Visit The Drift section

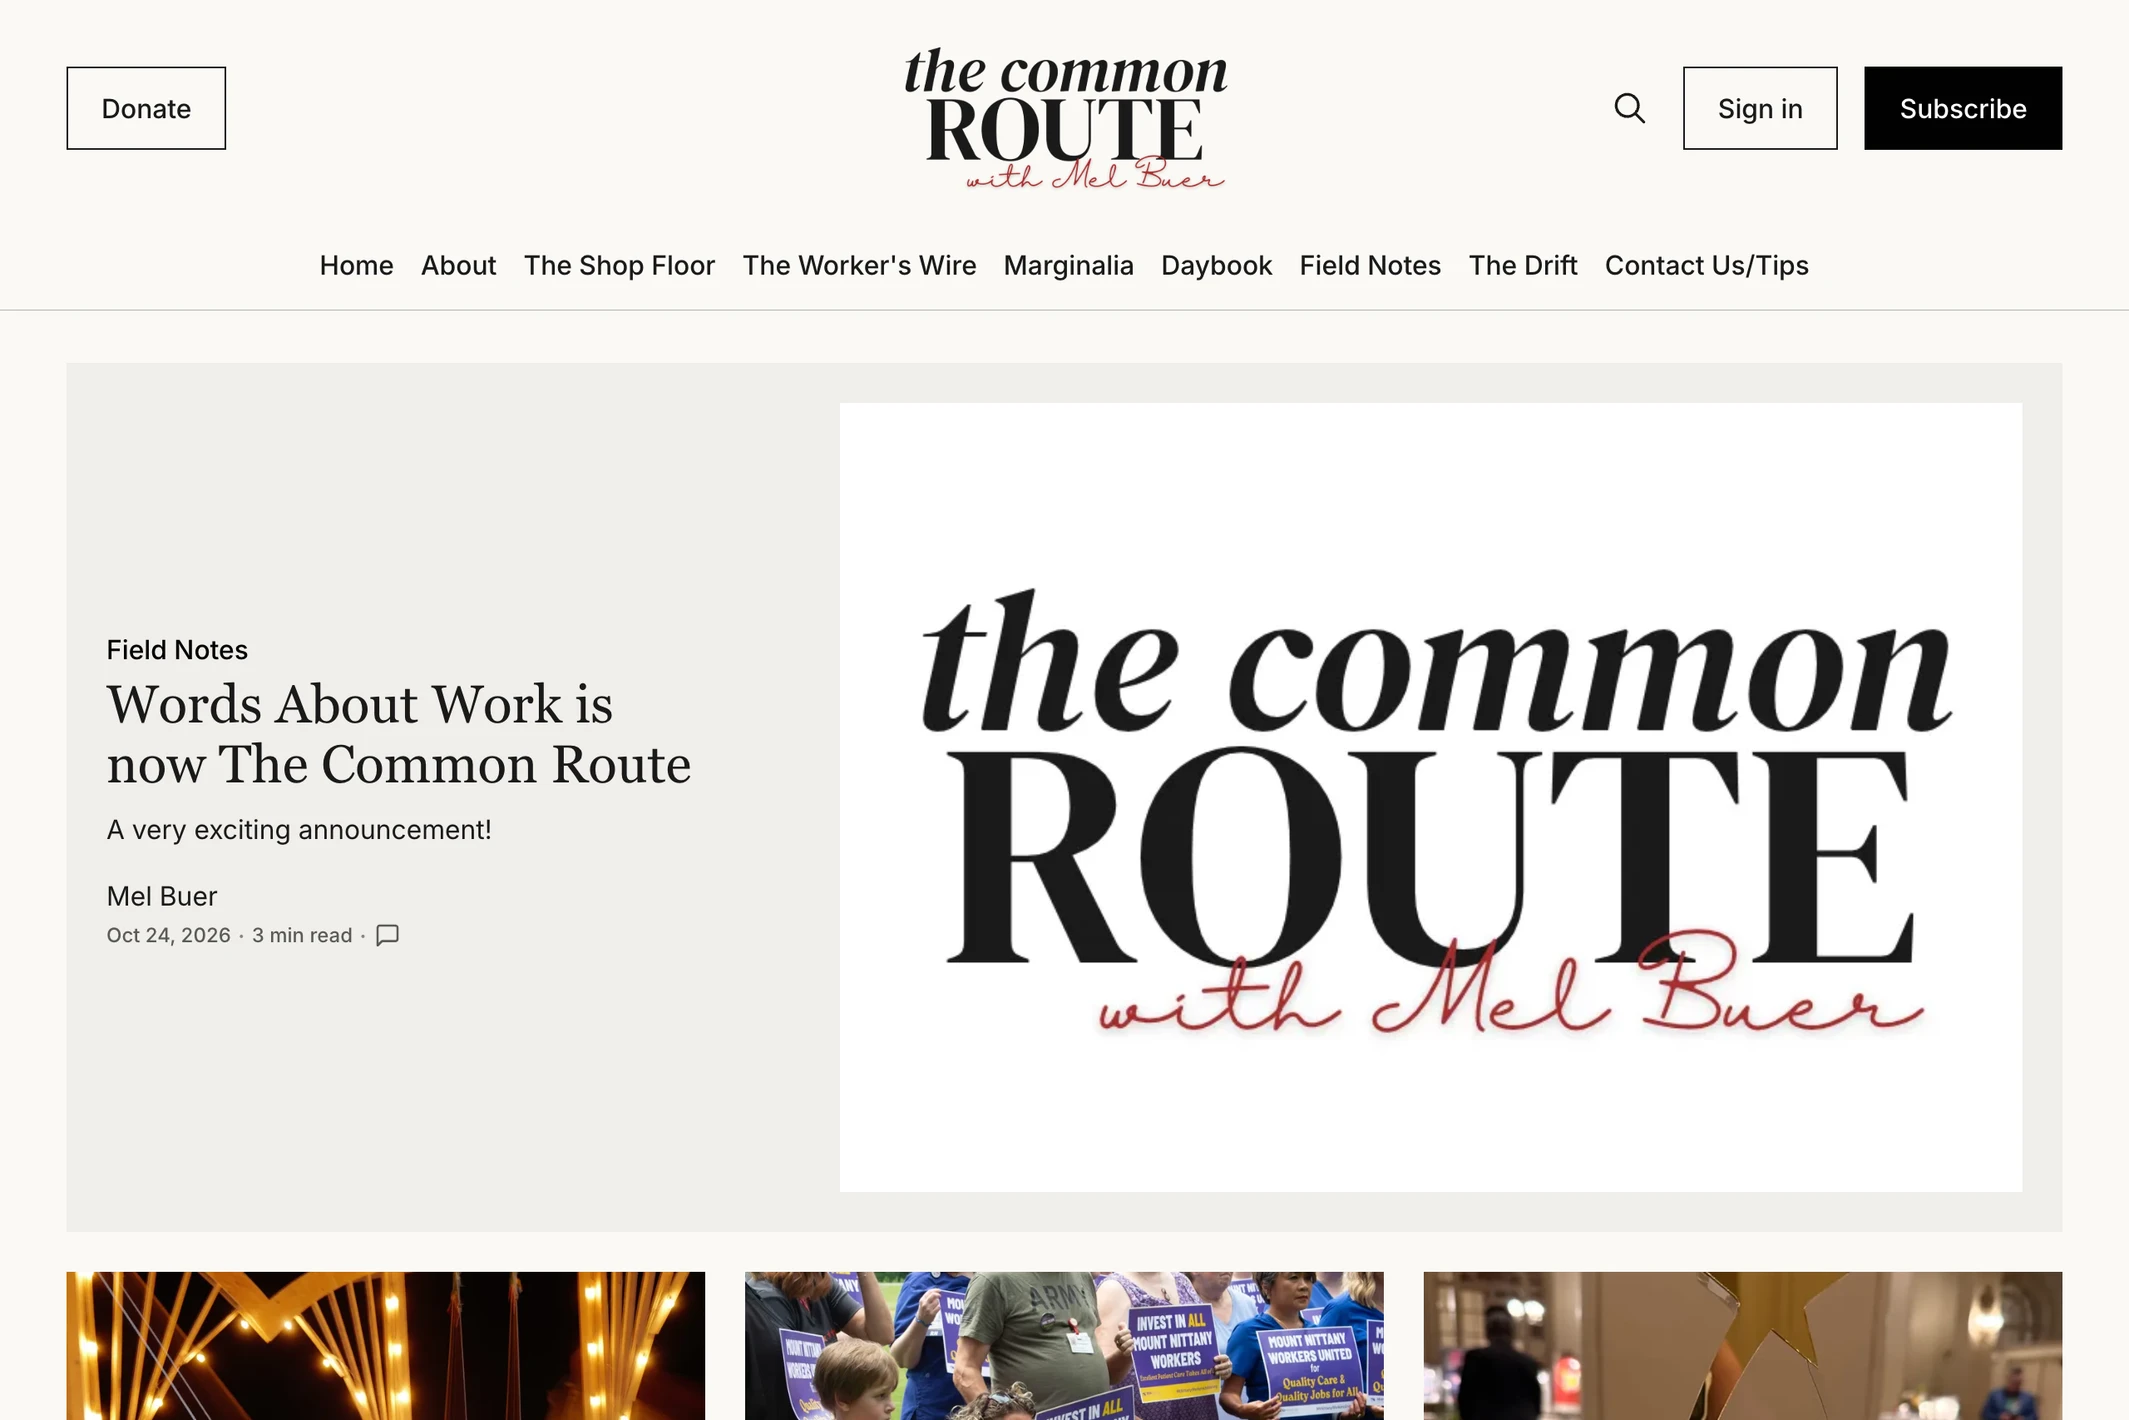[1522, 265]
